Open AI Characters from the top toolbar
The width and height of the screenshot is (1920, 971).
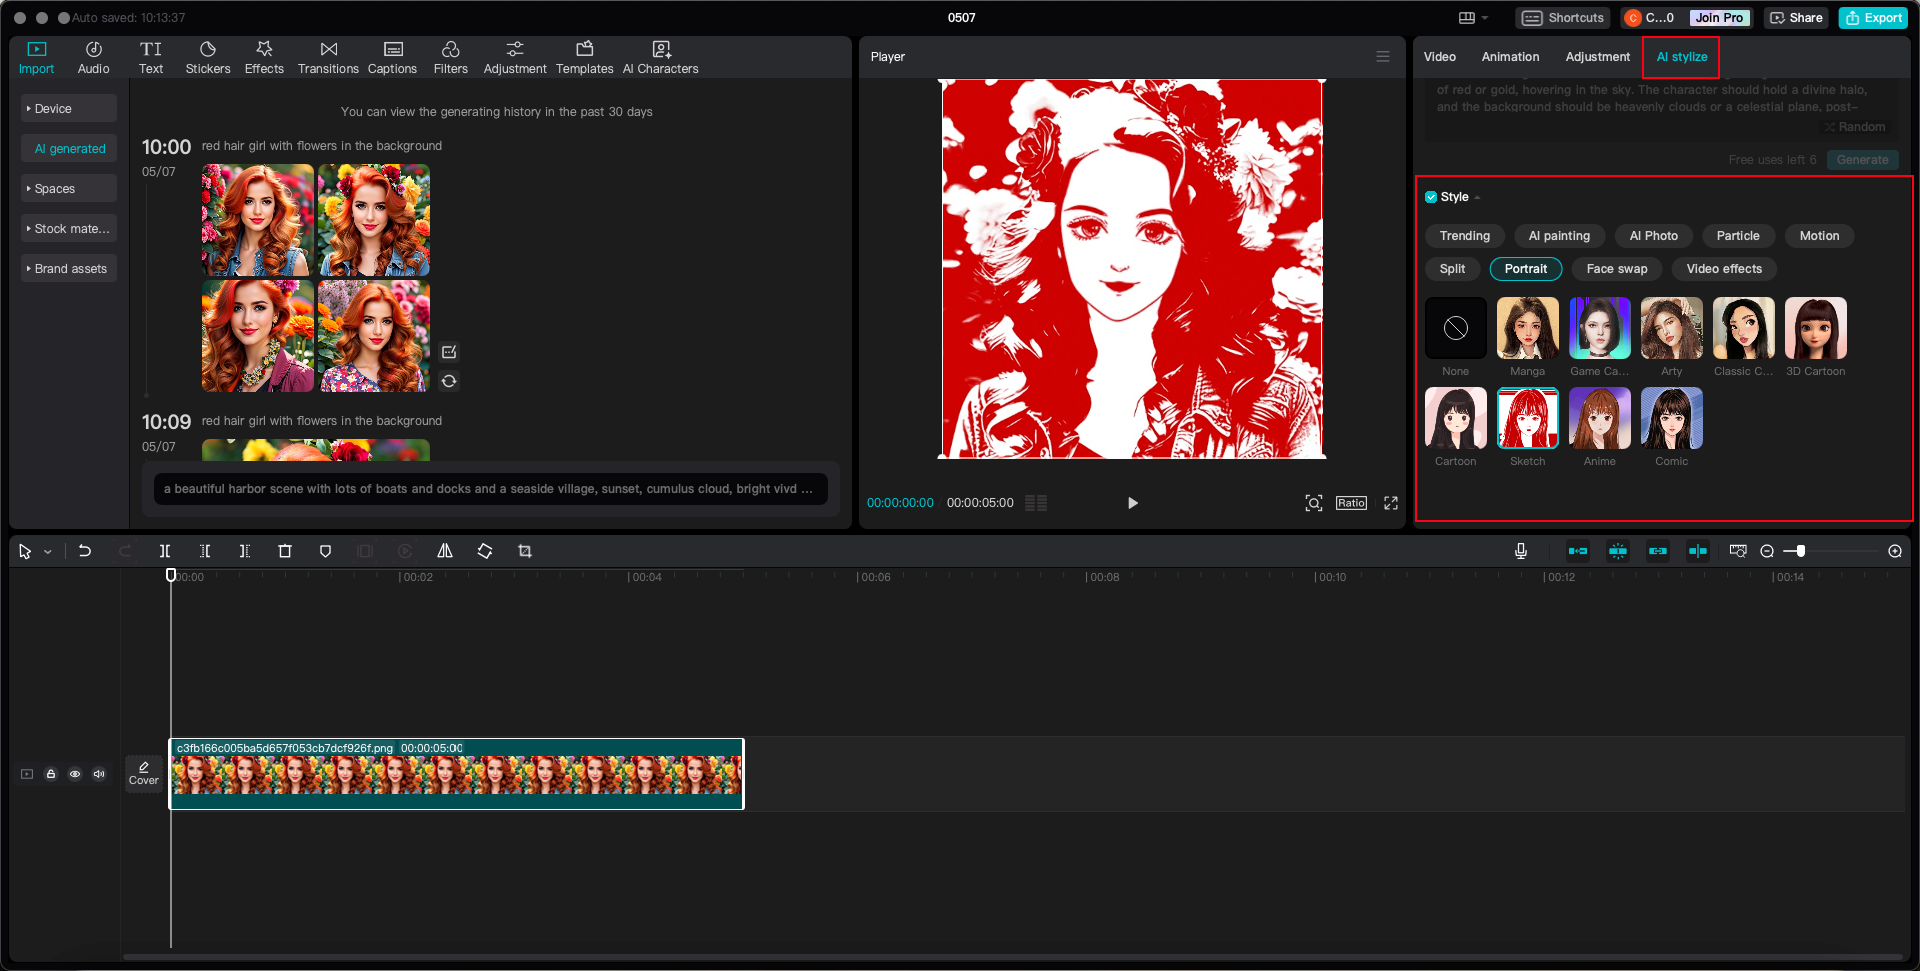pyautogui.click(x=660, y=56)
